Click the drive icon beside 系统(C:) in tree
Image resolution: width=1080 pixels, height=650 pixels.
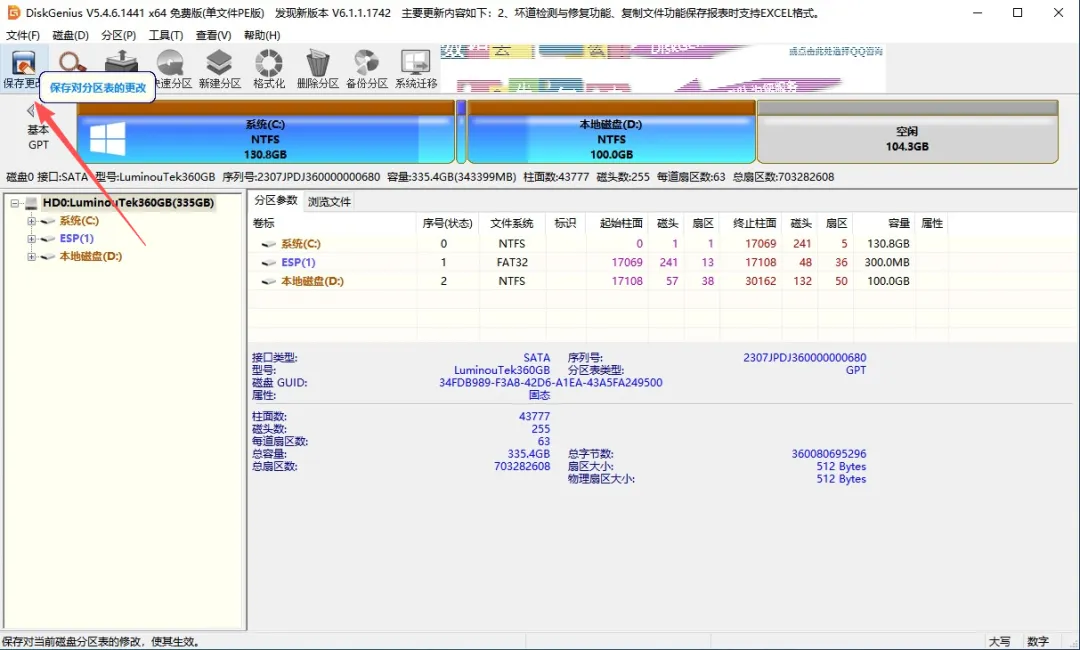point(48,221)
